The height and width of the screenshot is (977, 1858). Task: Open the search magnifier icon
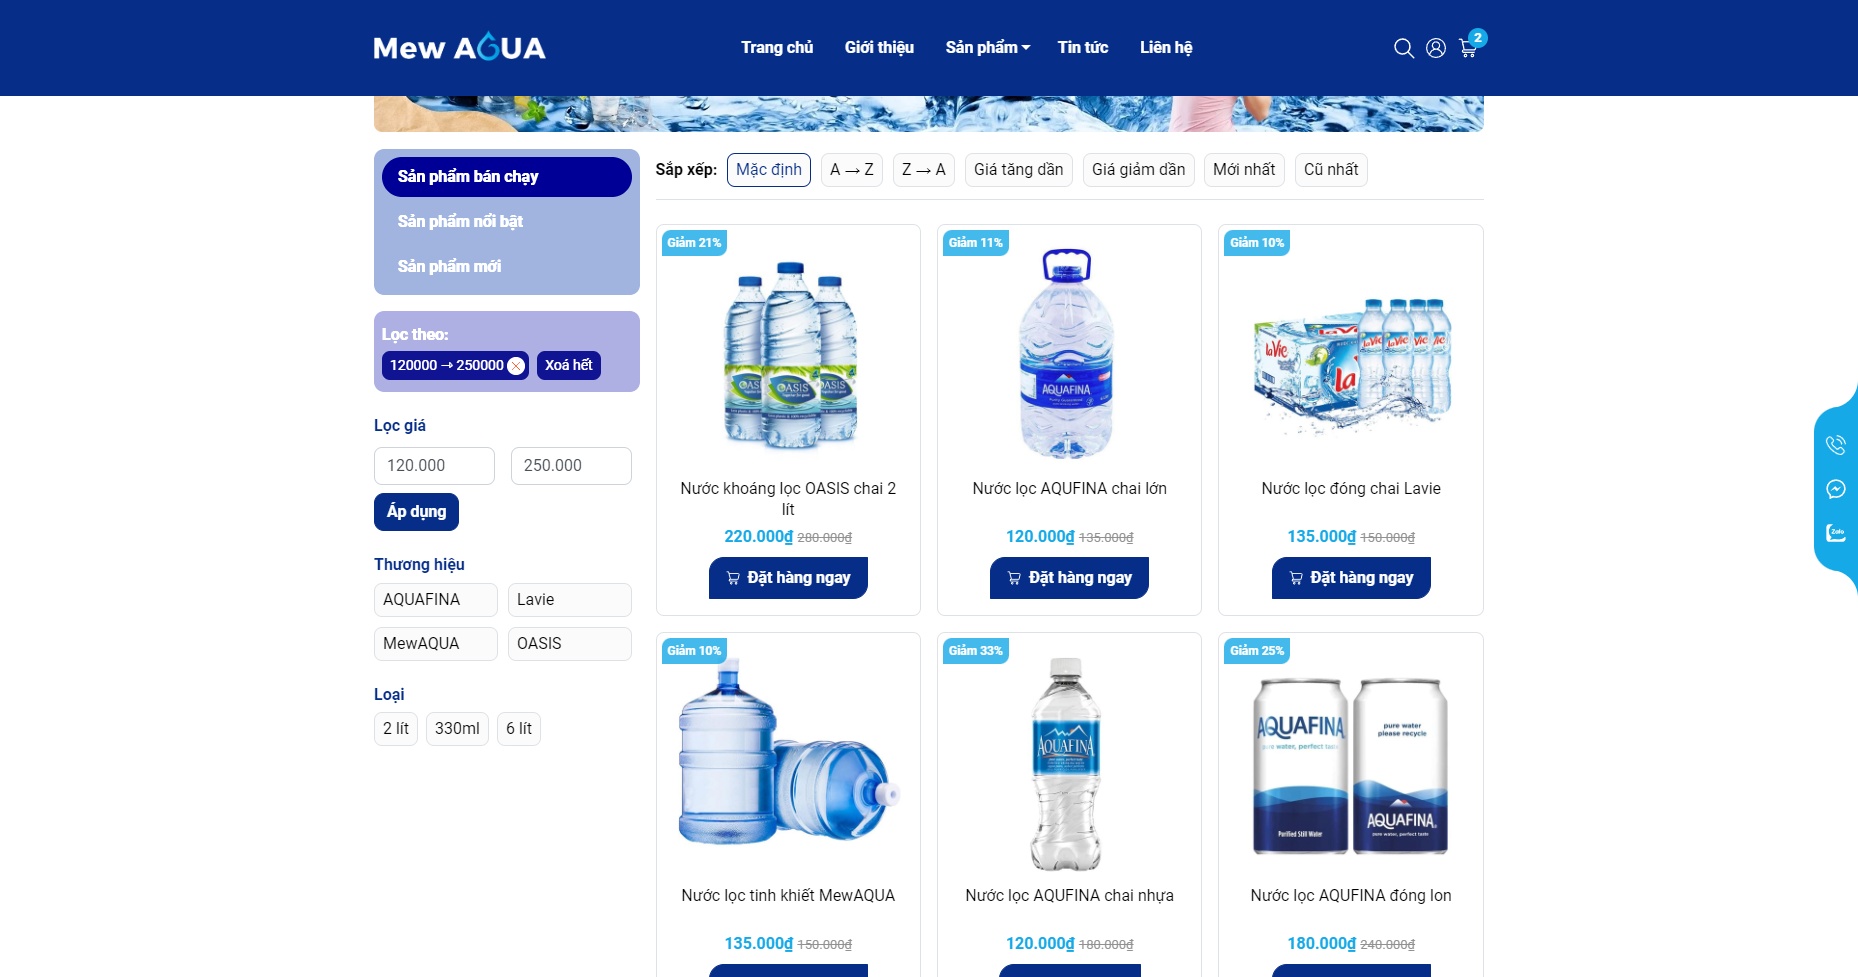(x=1404, y=48)
